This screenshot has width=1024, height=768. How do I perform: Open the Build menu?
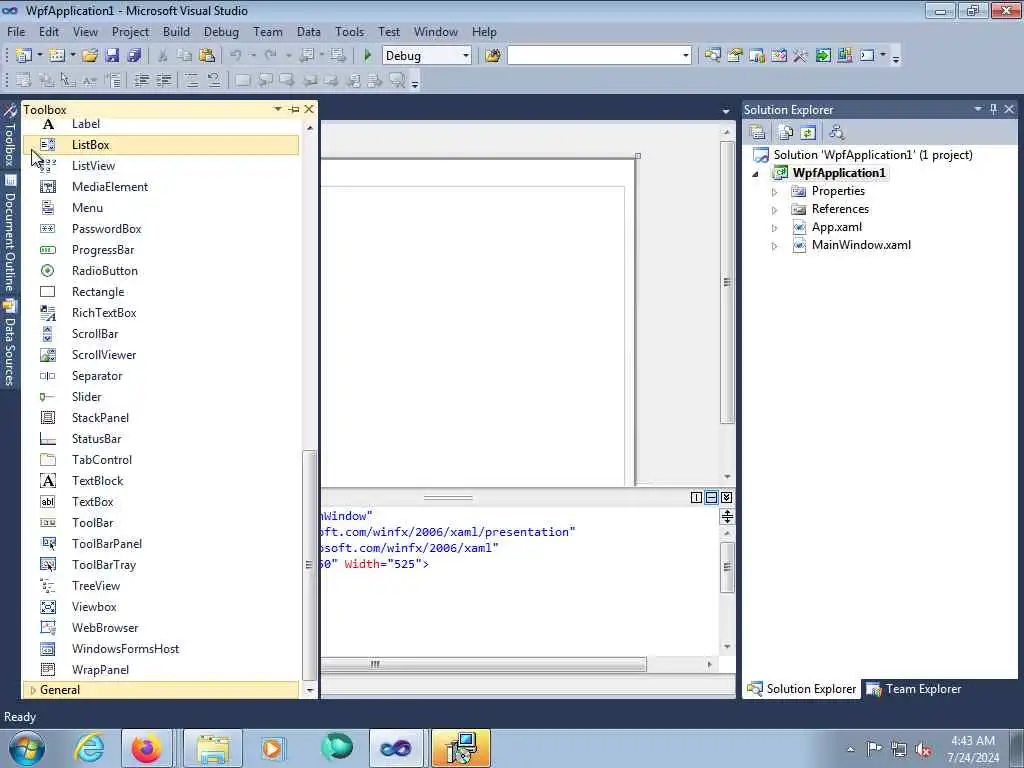pos(176,31)
